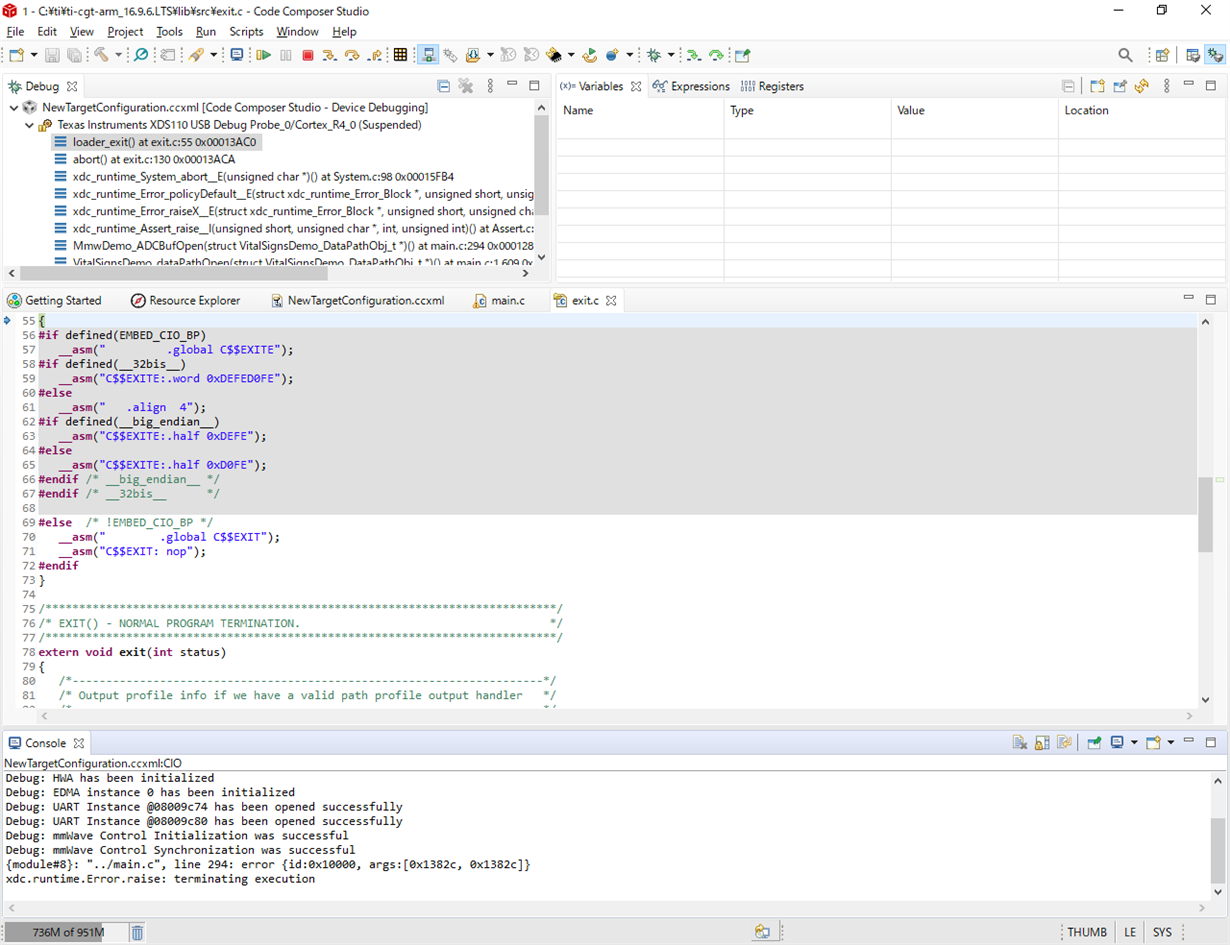Screen dimensions: 1230x945
Task: Click the Load Program icon
Action: coord(473,55)
